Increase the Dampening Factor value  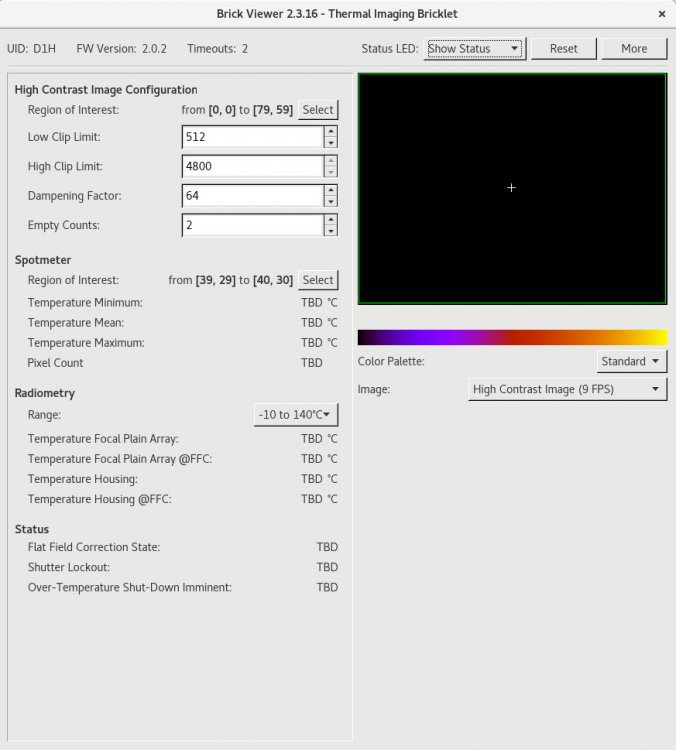click(x=331, y=190)
